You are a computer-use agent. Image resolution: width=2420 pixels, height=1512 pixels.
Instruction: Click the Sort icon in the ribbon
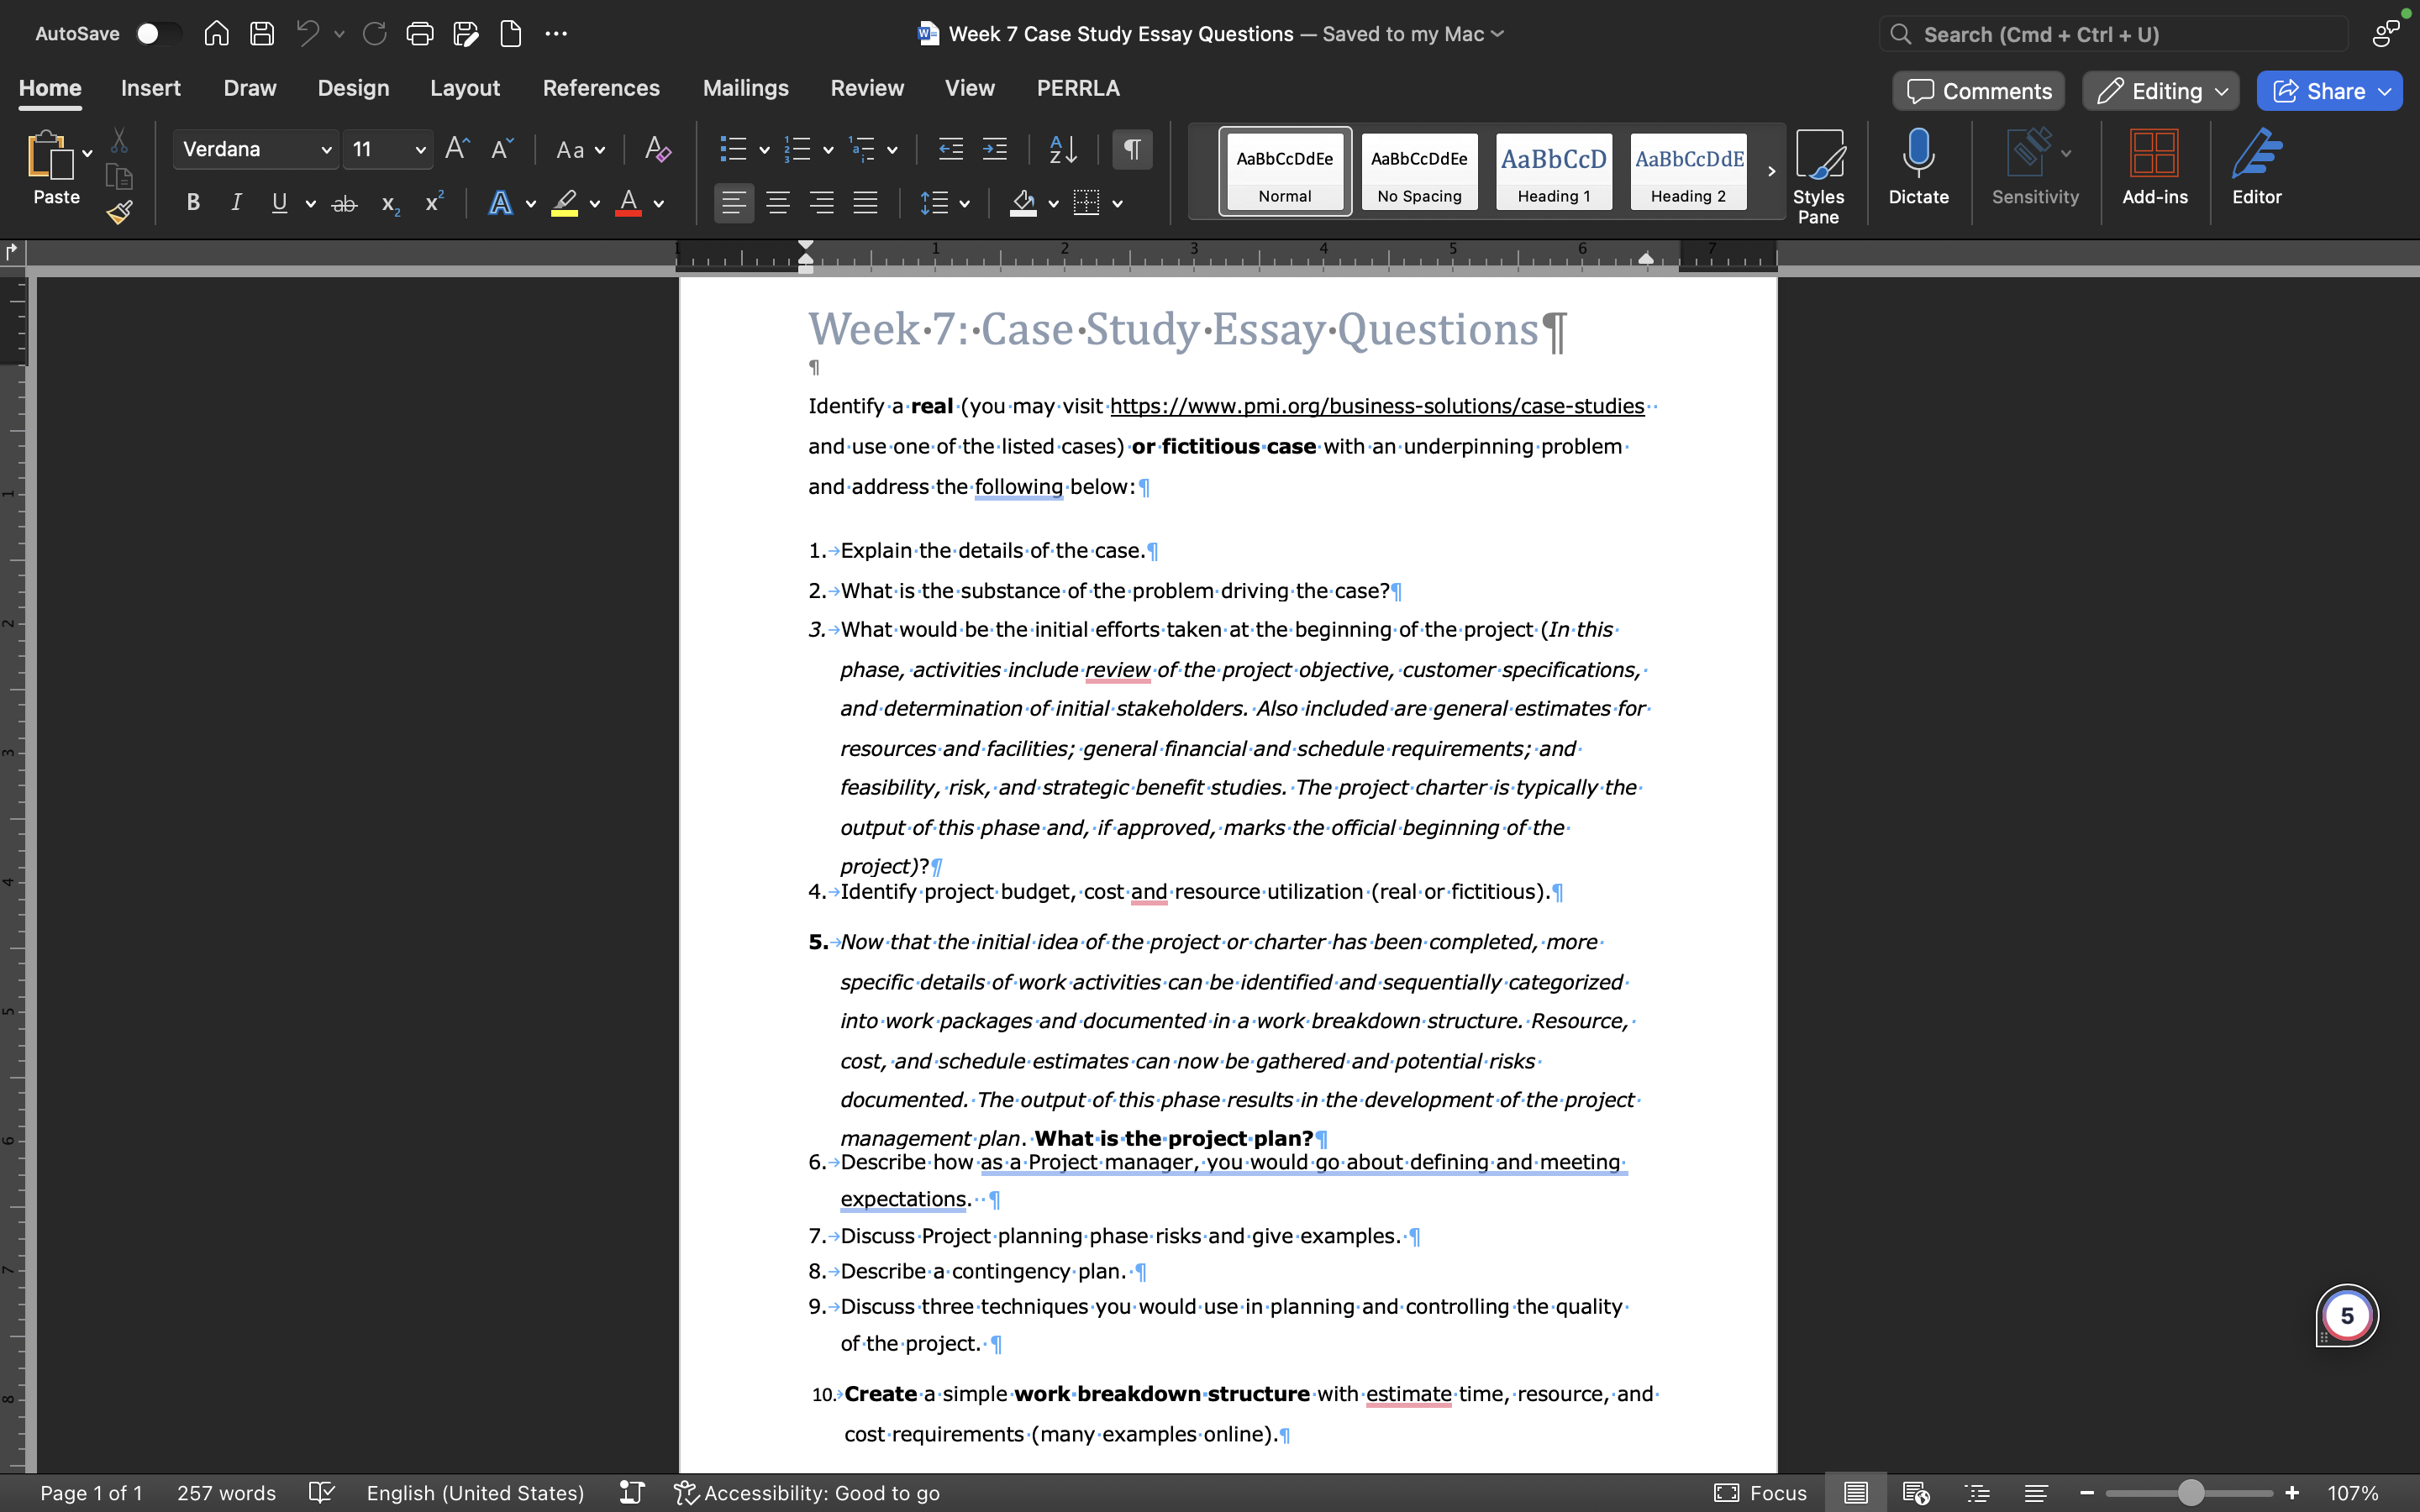click(1062, 148)
